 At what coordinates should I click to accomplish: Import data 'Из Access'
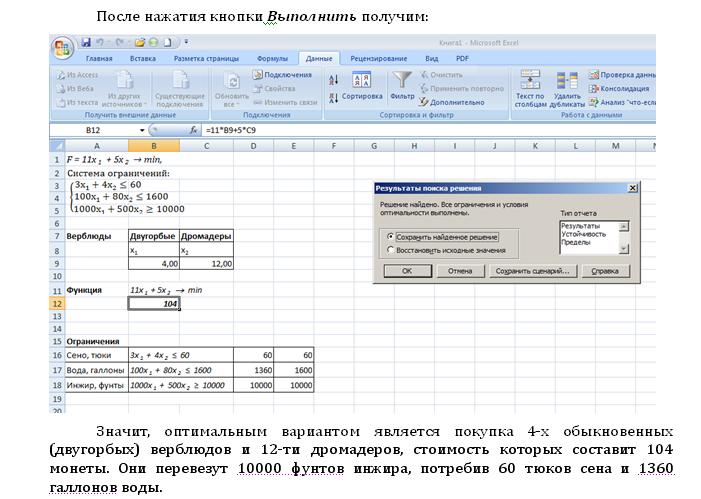click(x=77, y=75)
